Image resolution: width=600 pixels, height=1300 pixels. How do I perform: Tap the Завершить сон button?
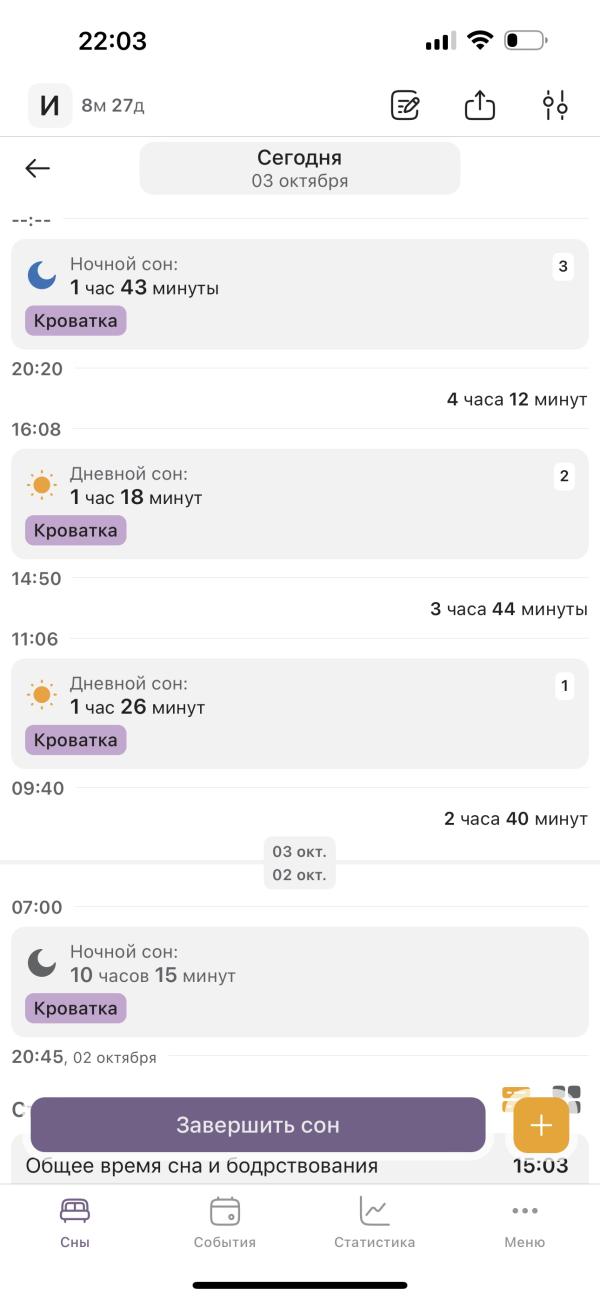258,1125
